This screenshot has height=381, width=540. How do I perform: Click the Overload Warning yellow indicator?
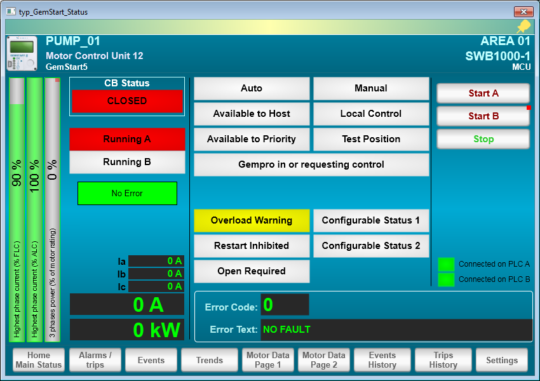(252, 220)
